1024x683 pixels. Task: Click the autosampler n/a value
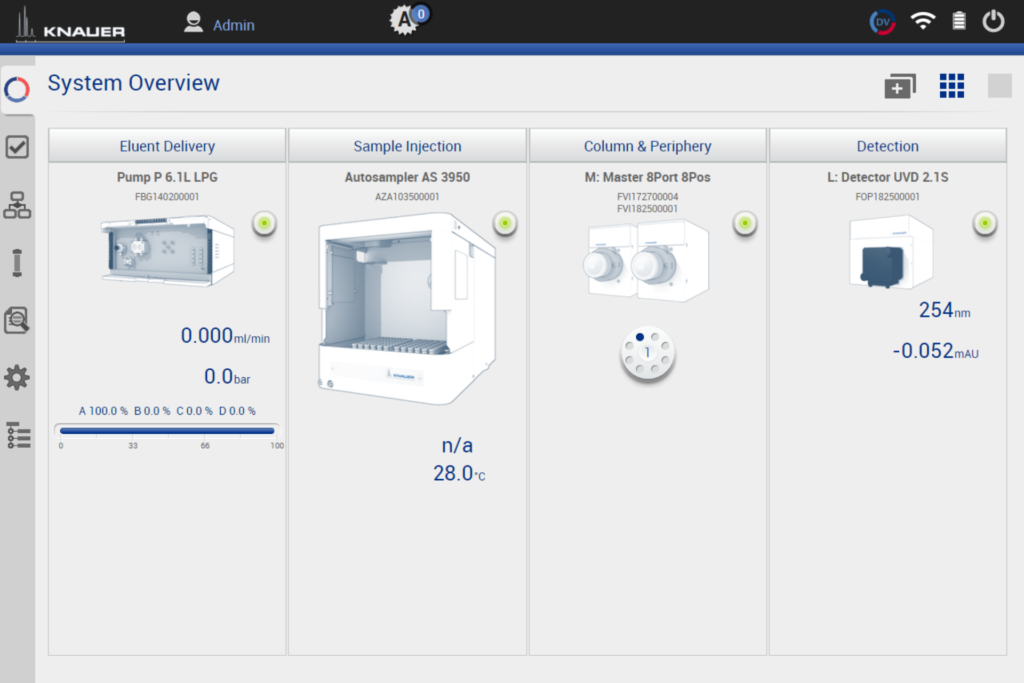pyautogui.click(x=457, y=445)
